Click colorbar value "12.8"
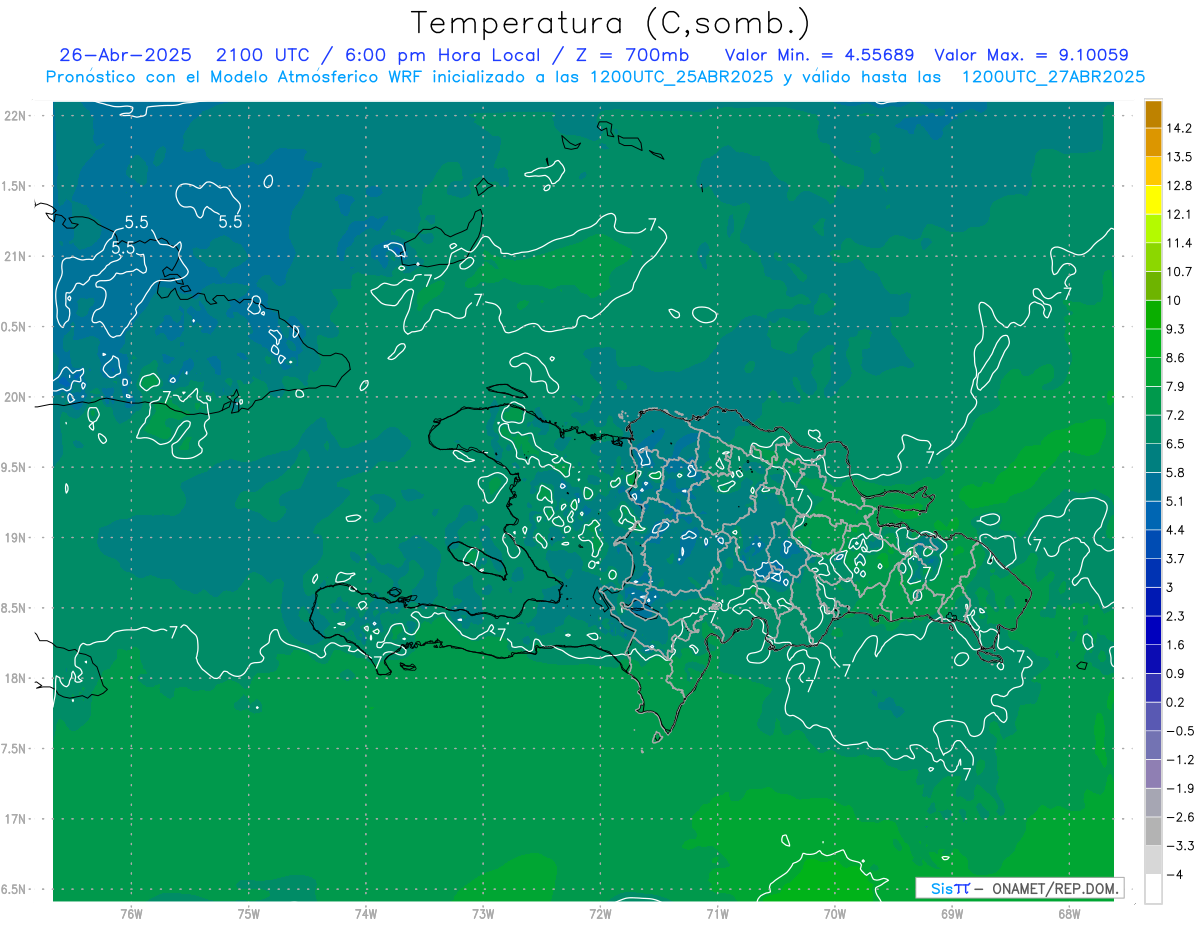 point(1179,185)
